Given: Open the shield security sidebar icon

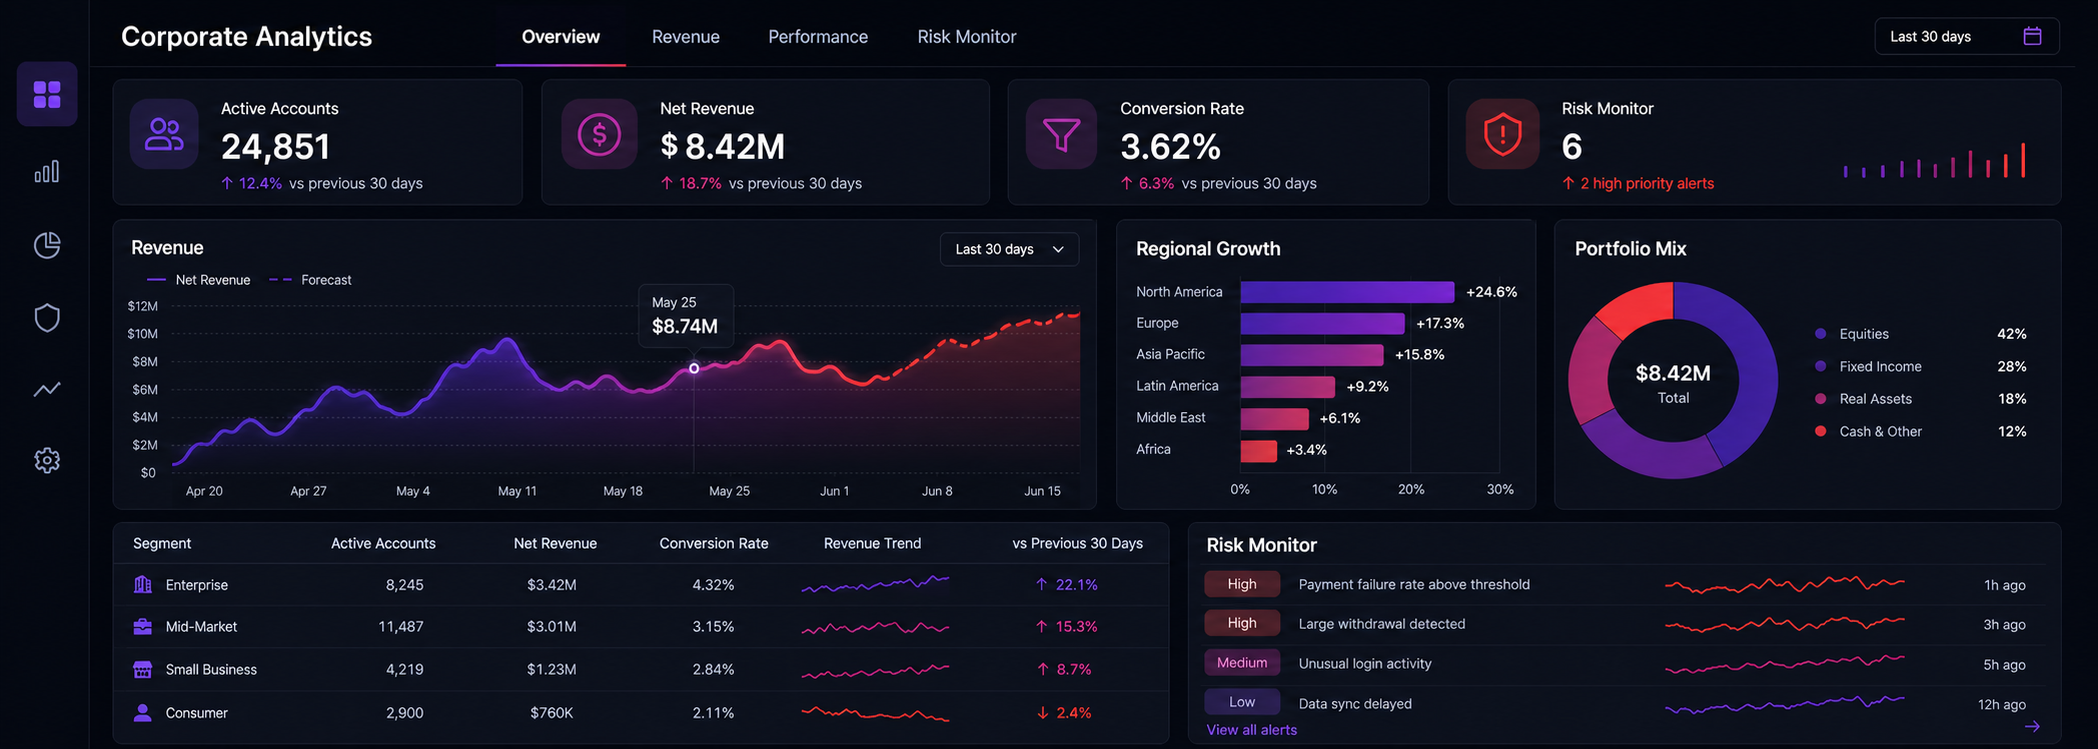Looking at the screenshot, I should [x=47, y=318].
